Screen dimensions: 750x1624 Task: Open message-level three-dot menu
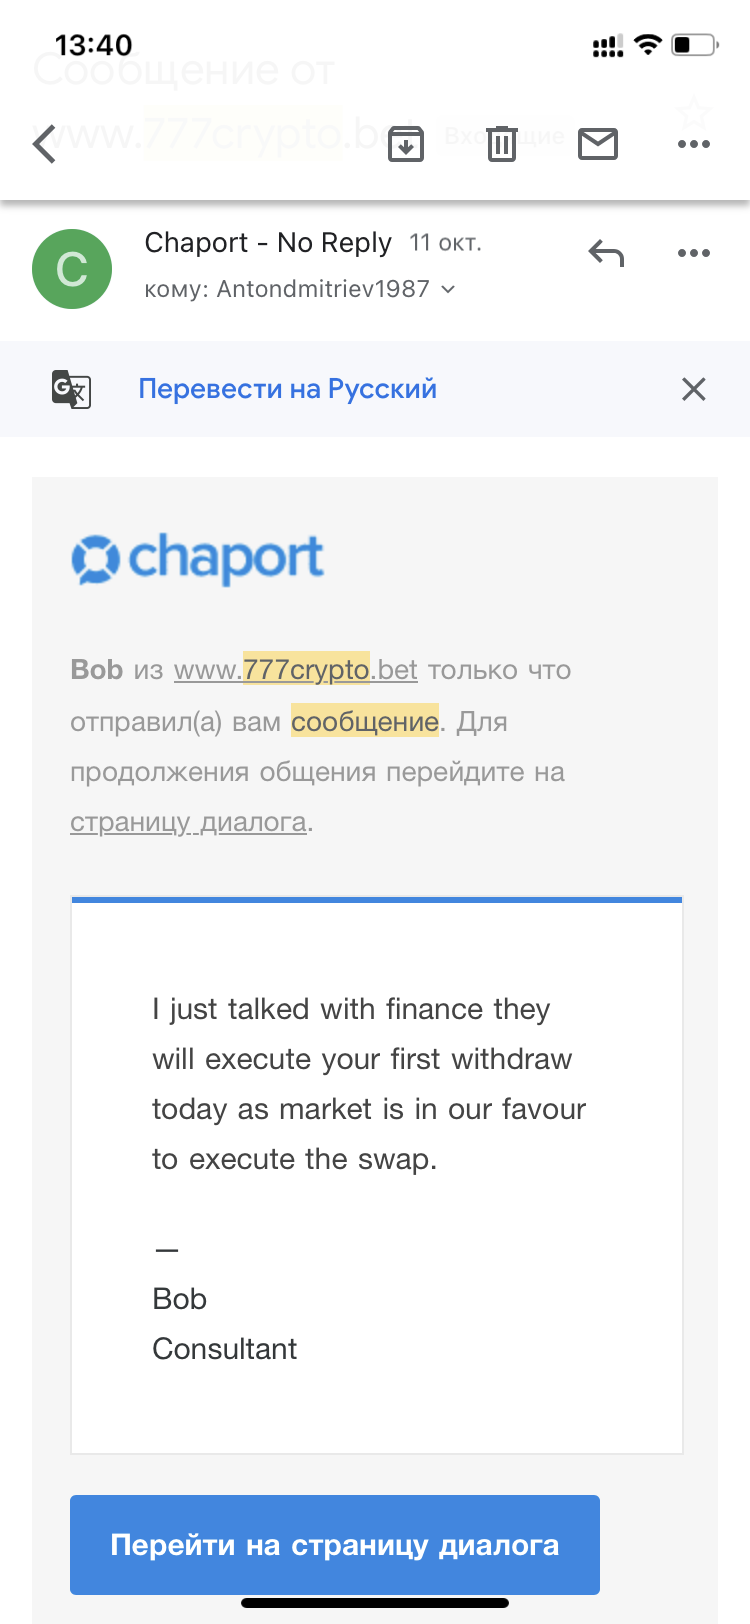(x=693, y=253)
